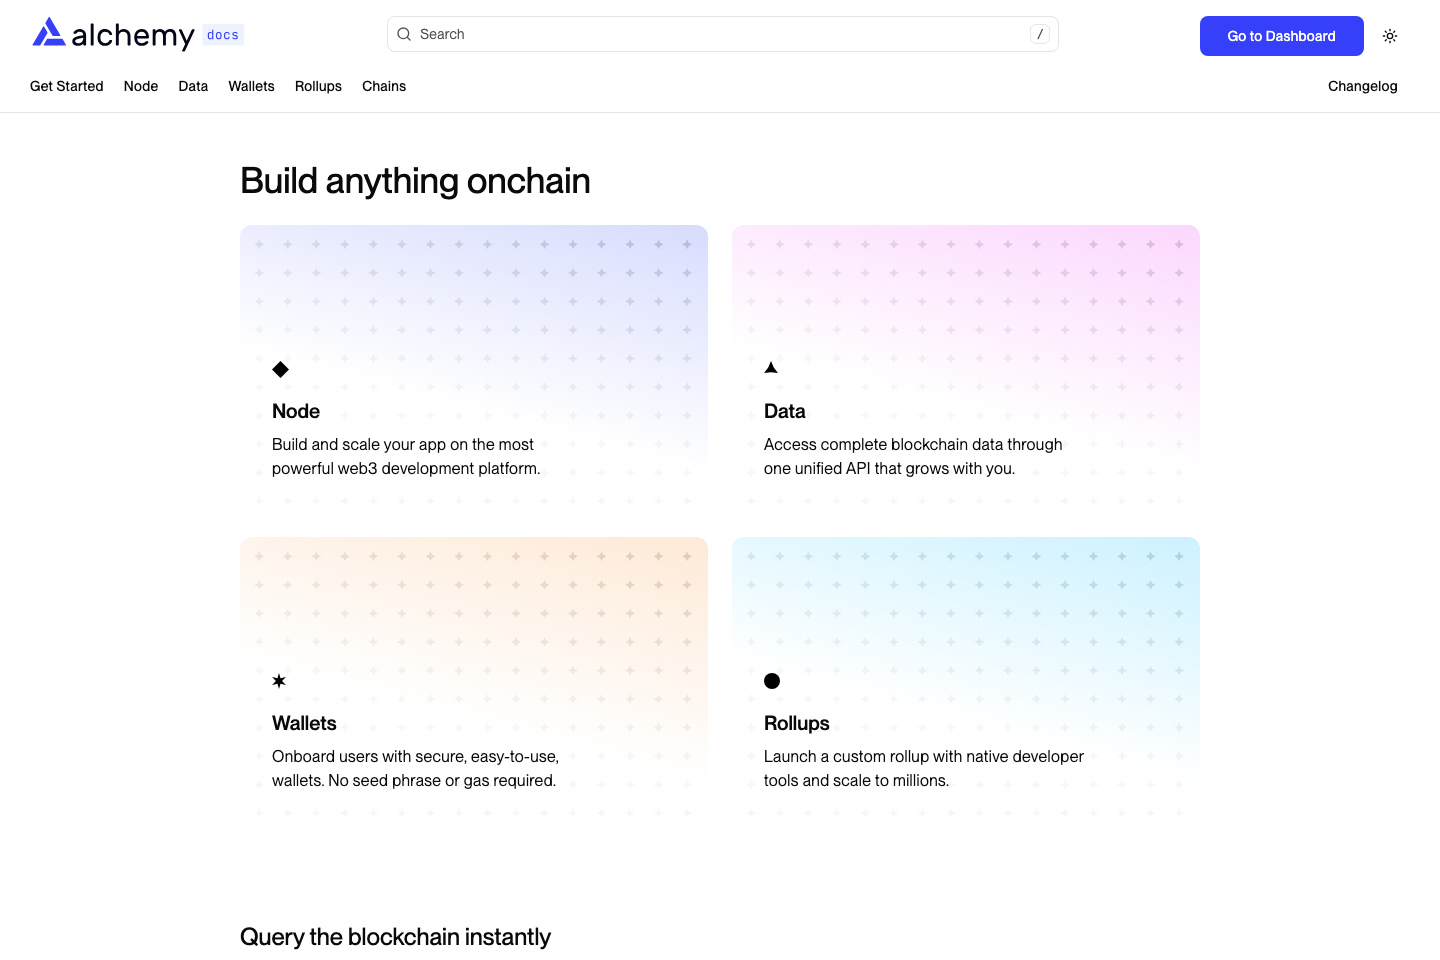Click the triangle icon on the Data card

tap(771, 367)
